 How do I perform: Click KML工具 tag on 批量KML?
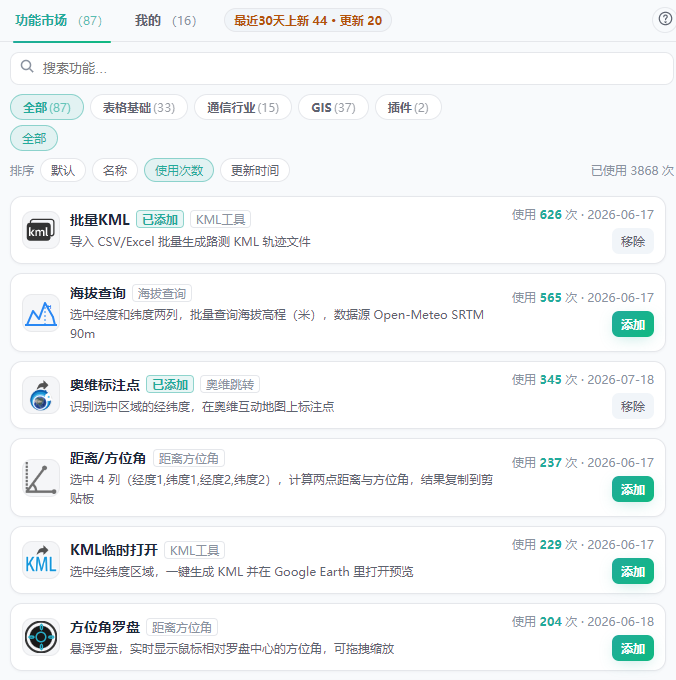[x=220, y=219]
